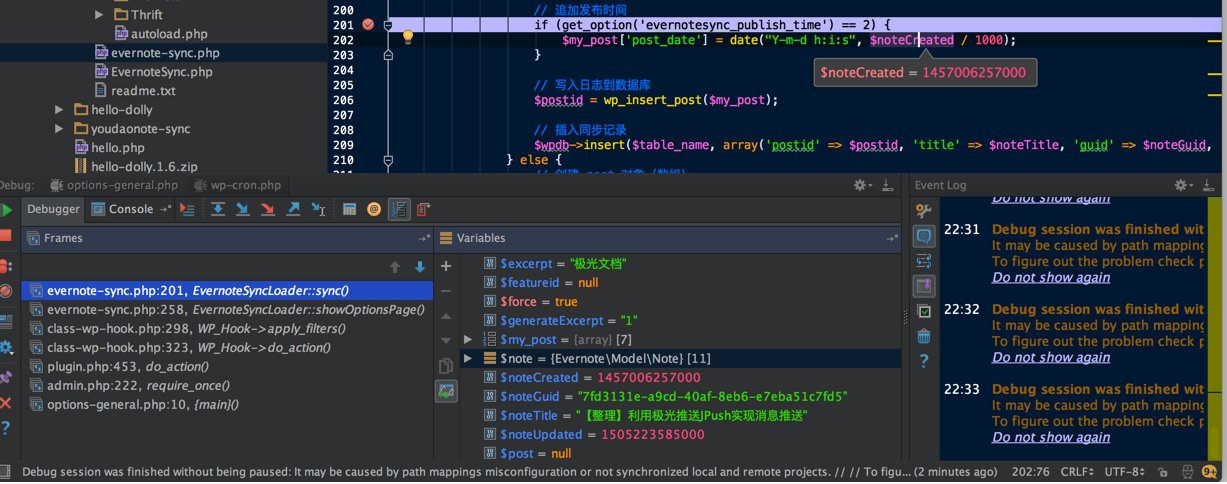
Task: Select frame plugin.php:453 do_action
Action: (x=228, y=367)
